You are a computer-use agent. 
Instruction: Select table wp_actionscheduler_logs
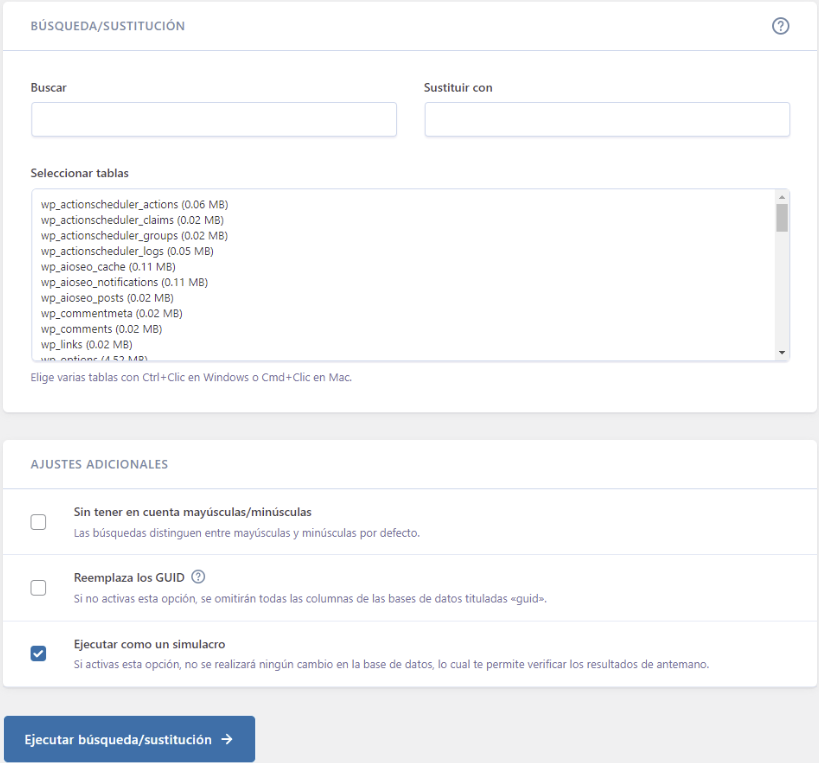(127, 251)
